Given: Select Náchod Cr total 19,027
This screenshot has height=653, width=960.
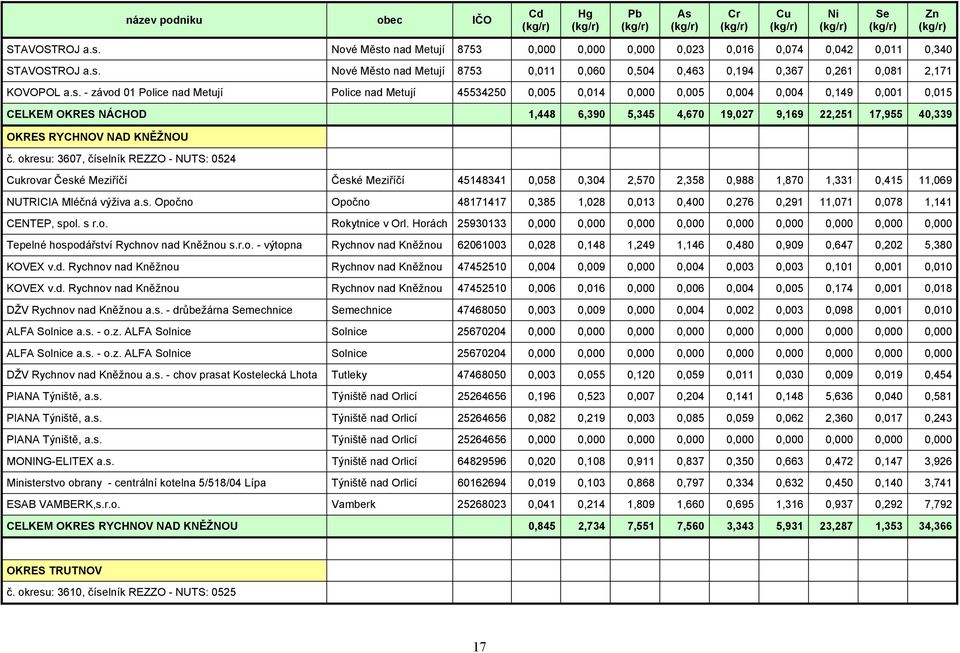Looking at the screenshot, I should pyautogui.click(x=737, y=114).
